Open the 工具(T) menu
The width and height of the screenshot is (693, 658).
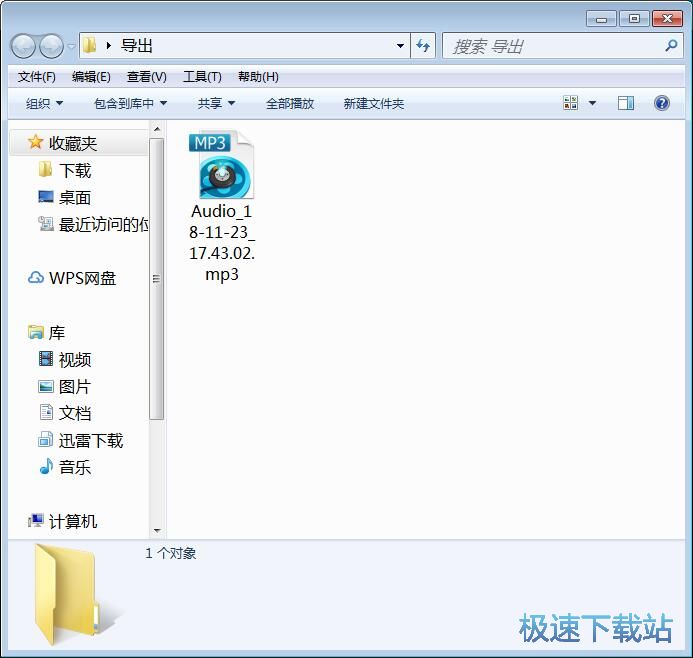tap(202, 77)
